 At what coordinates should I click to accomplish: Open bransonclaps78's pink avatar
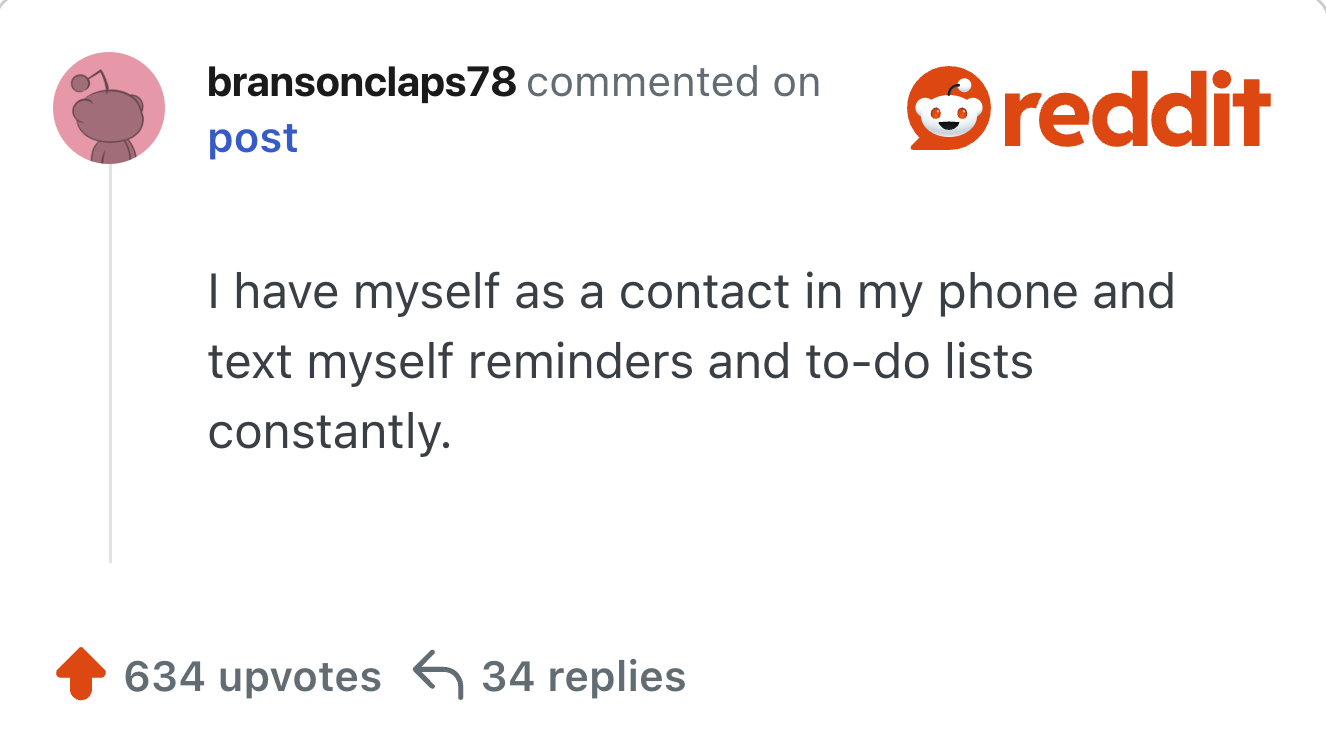tap(108, 108)
